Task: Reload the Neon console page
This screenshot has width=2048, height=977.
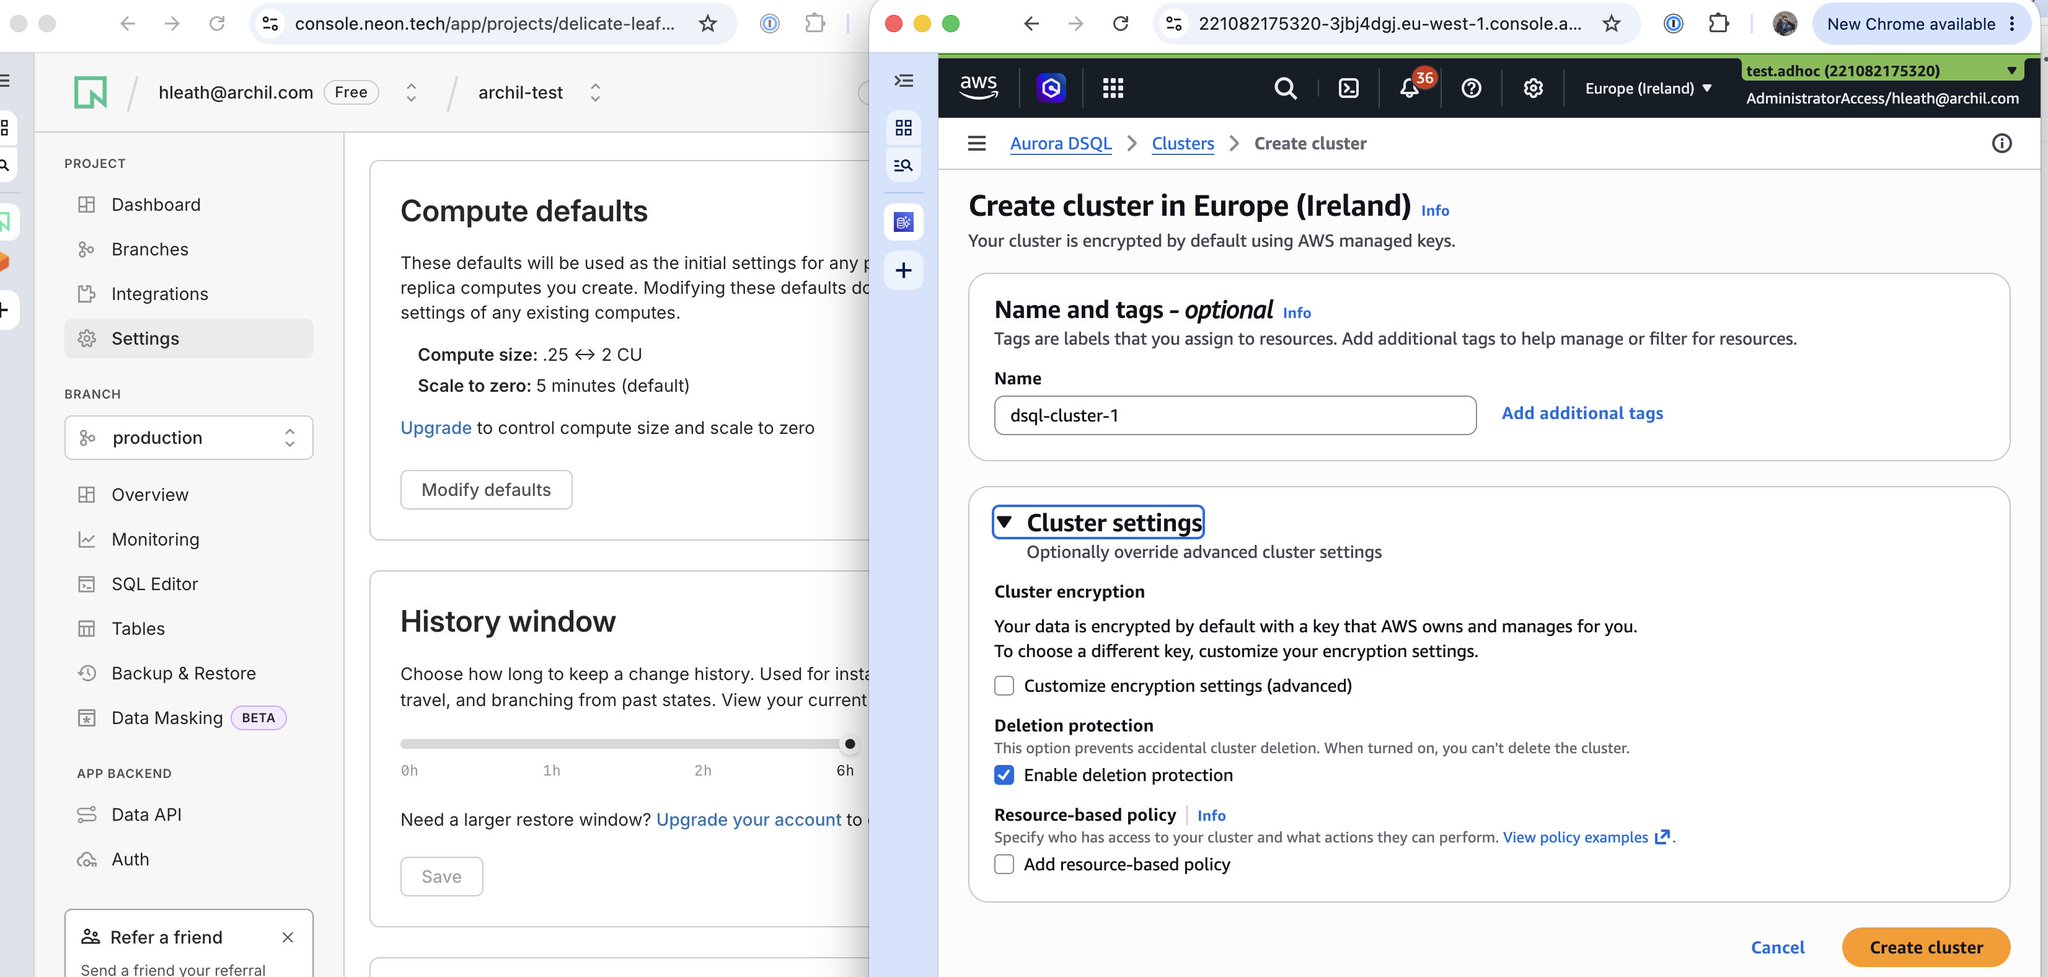Action: pos(216,23)
